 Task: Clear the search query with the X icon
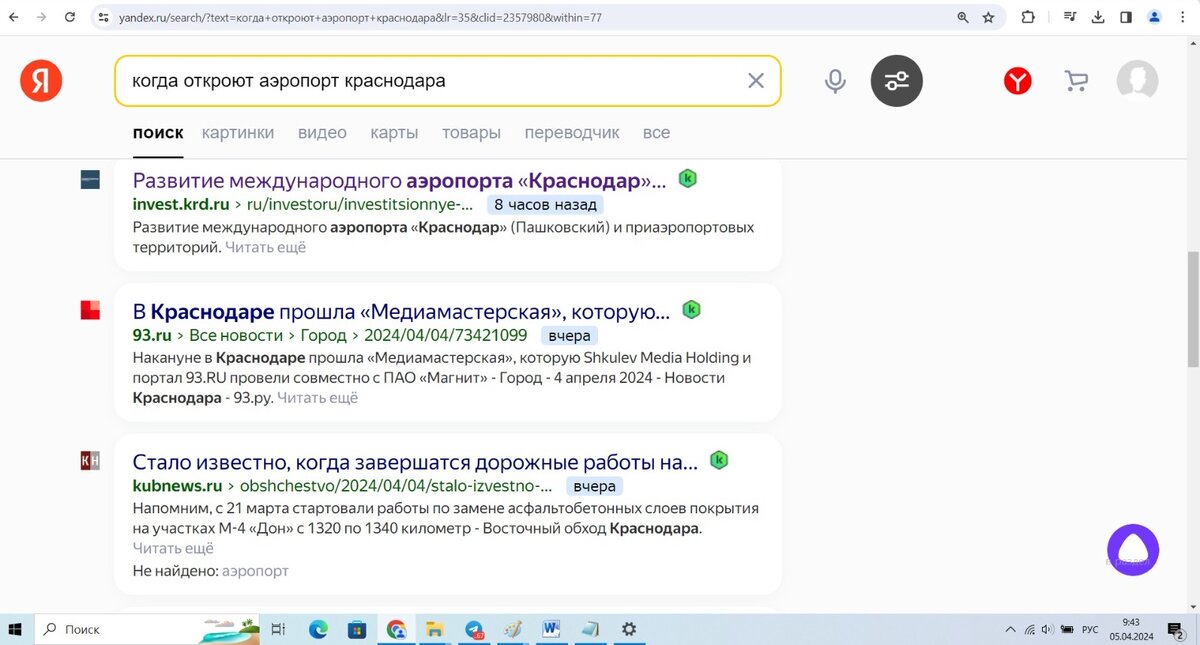point(756,81)
